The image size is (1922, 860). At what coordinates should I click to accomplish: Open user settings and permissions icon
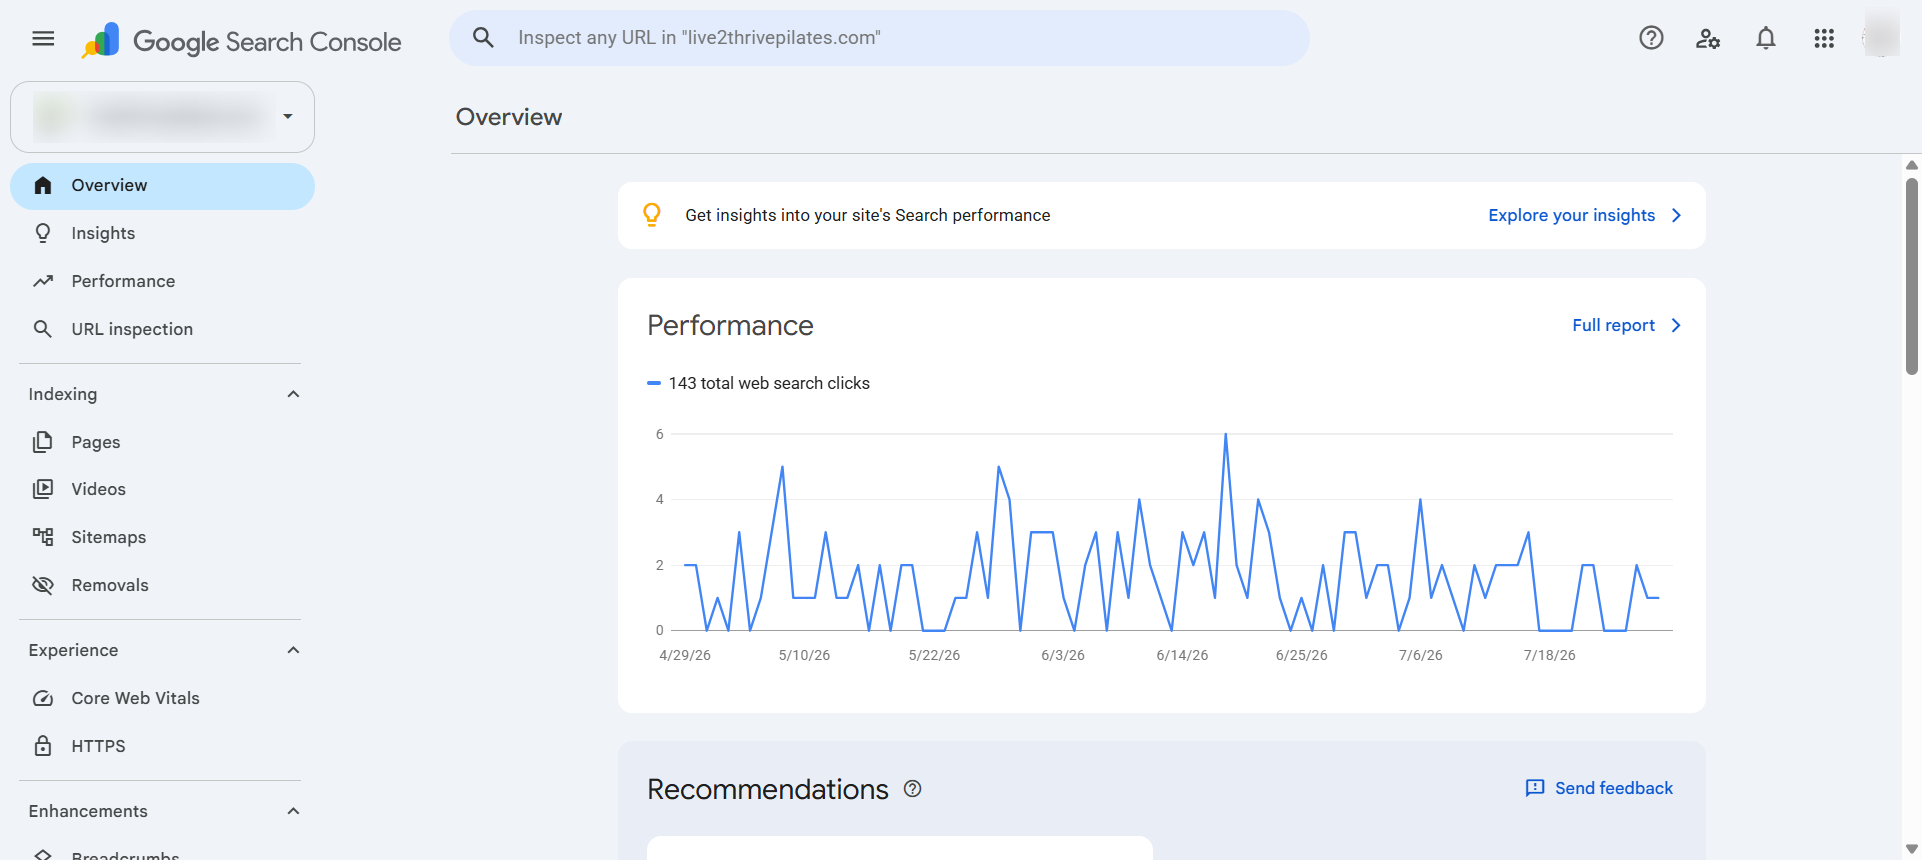[1708, 39]
